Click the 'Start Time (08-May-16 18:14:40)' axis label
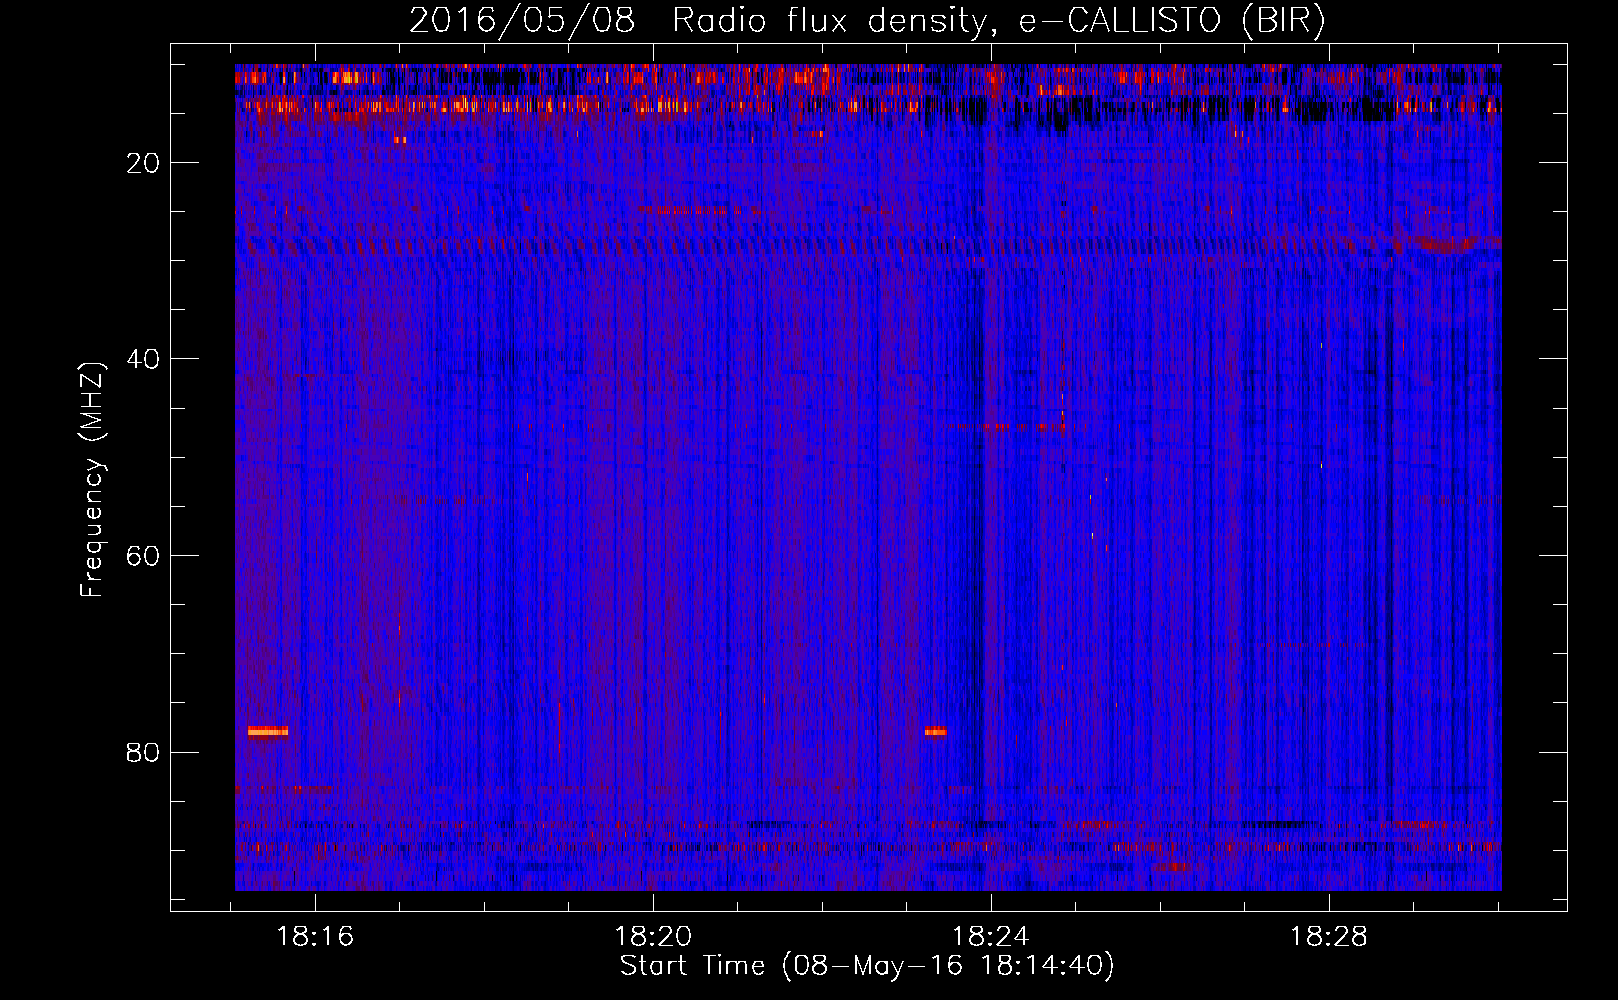Image resolution: width=1618 pixels, height=1000 pixels. click(x=866, y=966)
